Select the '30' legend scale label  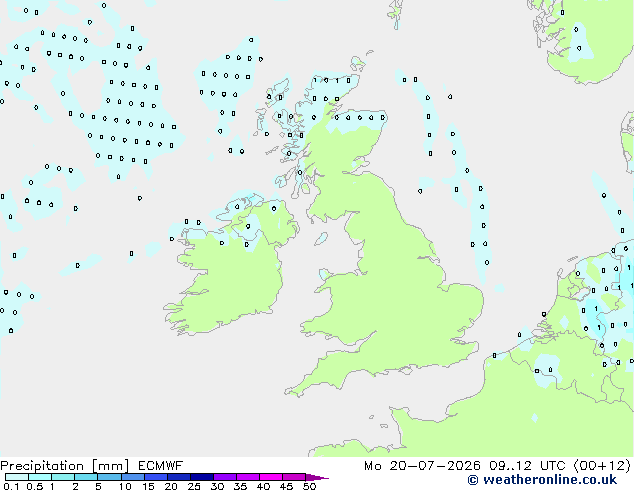[217, 486]
